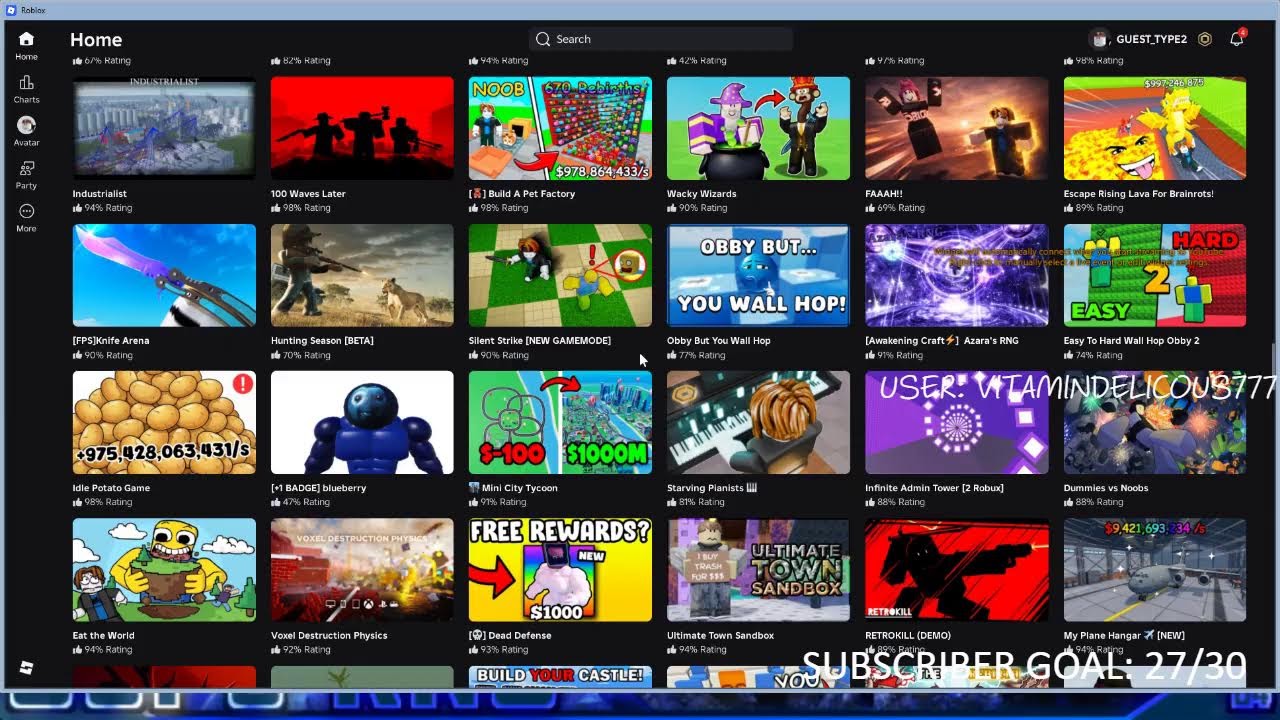
Task: Open the FAAAH!! game thumbnail
Action: click(x=957, y=128)
